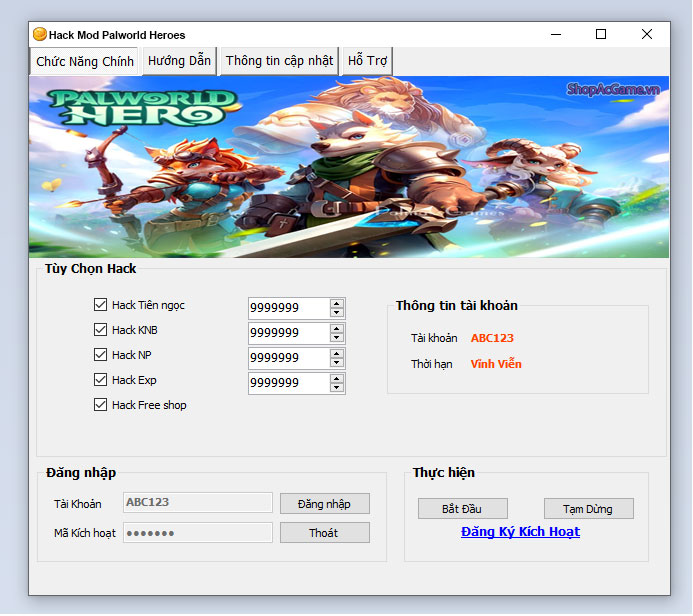Click the Tài Khoản input field
Viewport: 693px width, 616px height.
tap(198, 503)
